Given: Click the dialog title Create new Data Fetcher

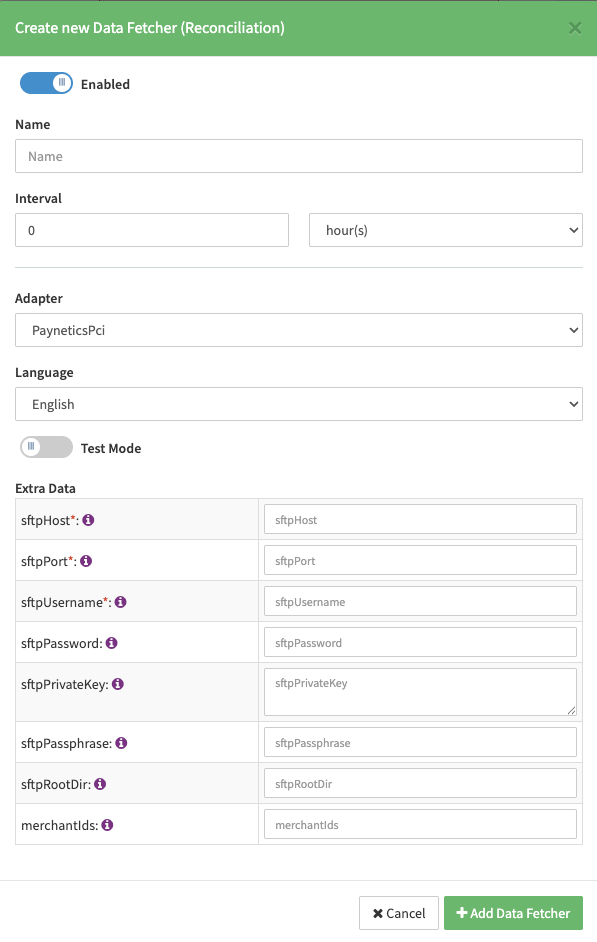Looking at the screenshot, I should click(150, 28).
